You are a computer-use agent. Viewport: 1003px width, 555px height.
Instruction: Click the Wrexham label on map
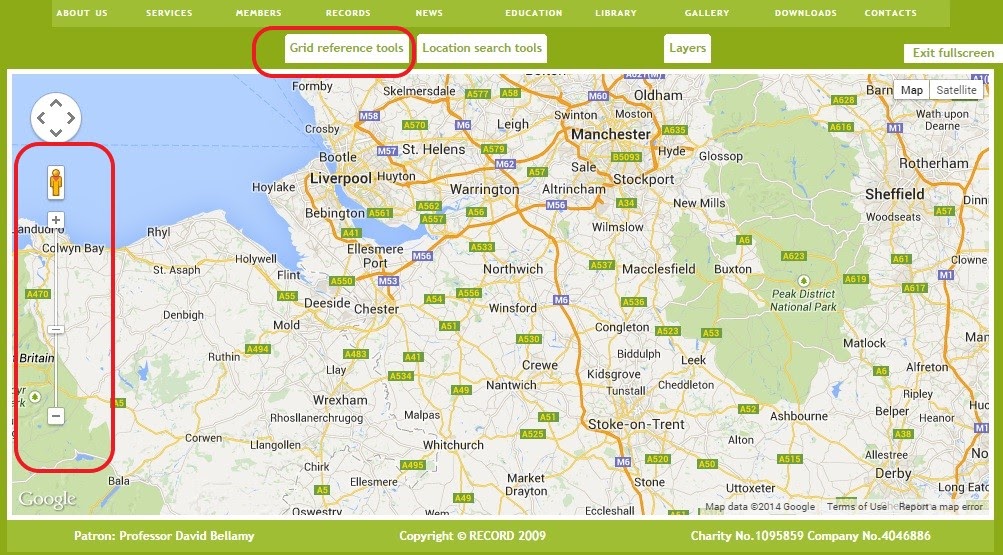tap(340, 400)
